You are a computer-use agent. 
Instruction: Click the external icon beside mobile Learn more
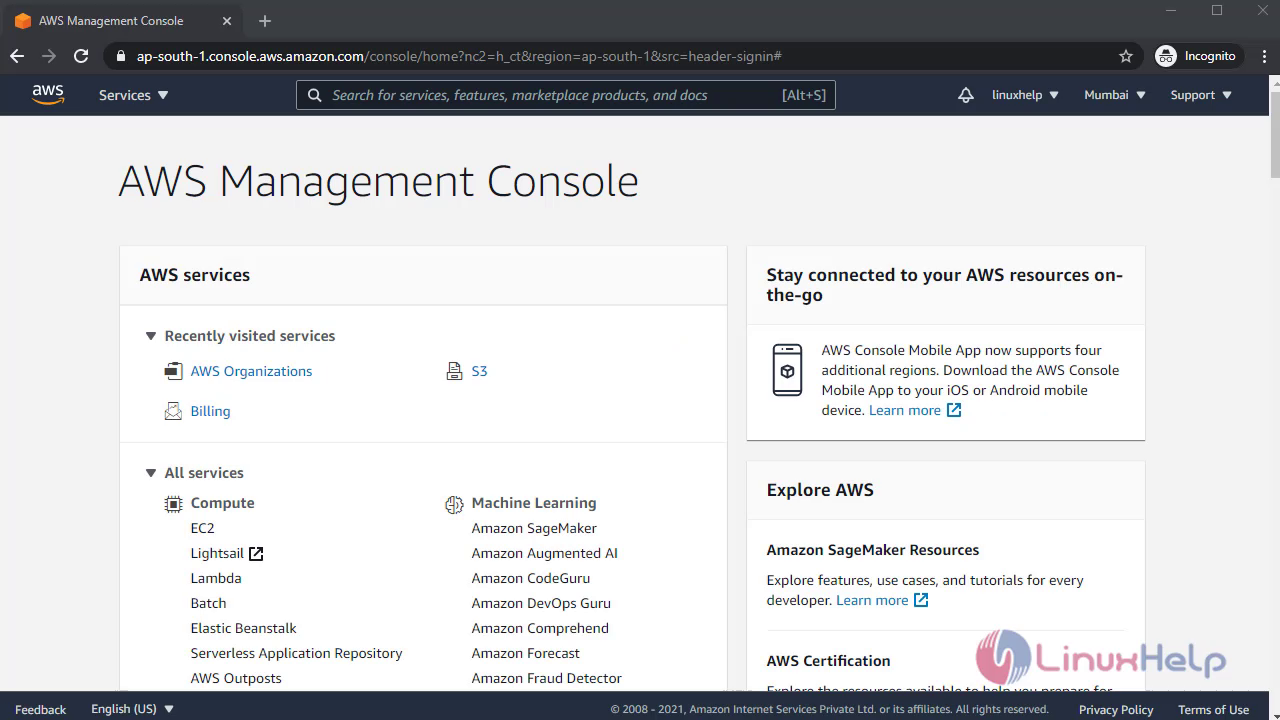pos(954,410)
